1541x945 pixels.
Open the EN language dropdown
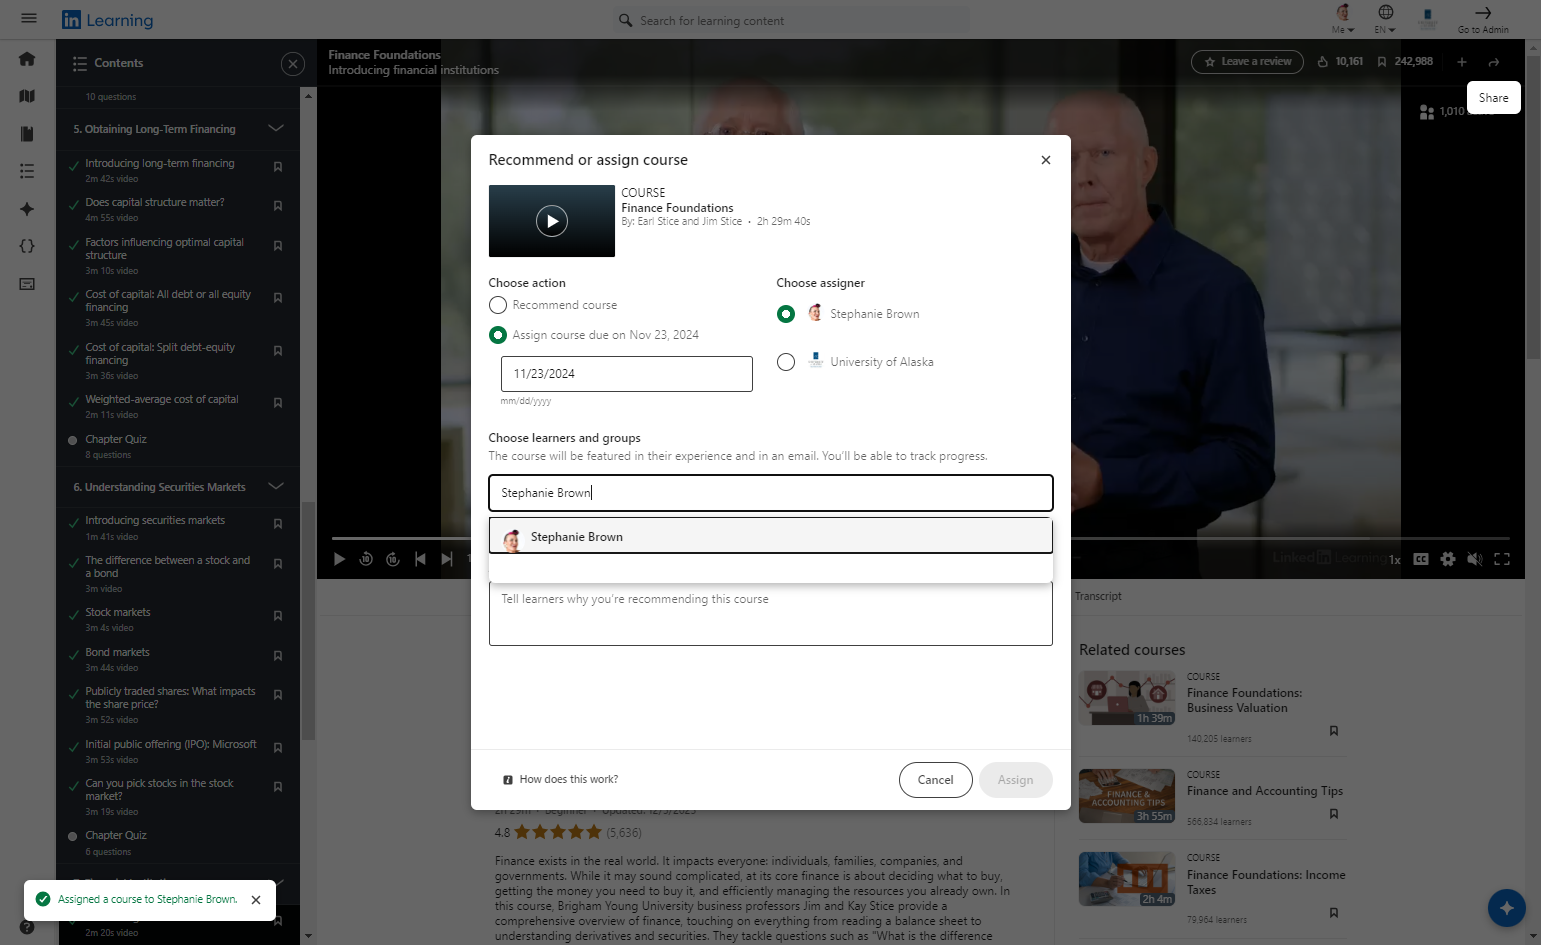click(x=1385, y=18)
